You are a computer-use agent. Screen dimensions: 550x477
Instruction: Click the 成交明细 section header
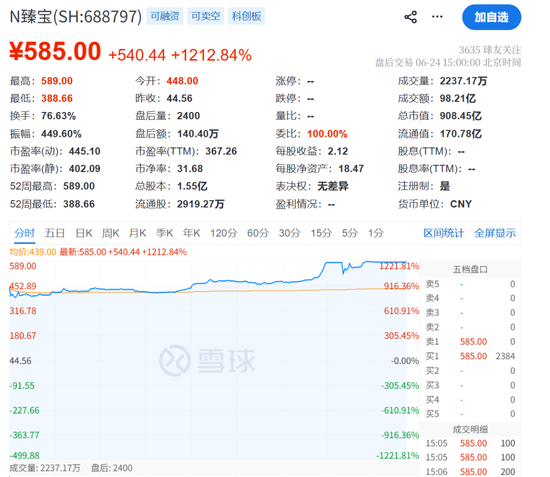tap(470, 429)
